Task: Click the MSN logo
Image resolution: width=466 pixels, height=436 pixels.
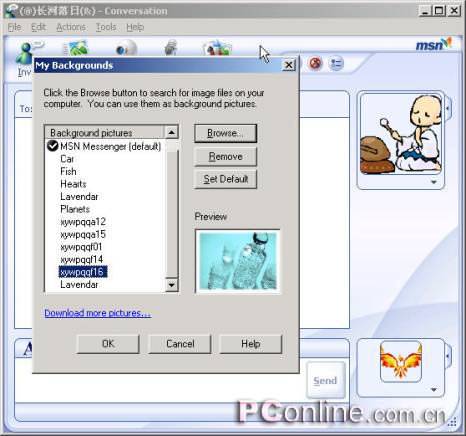Action: tap(433, 44)
